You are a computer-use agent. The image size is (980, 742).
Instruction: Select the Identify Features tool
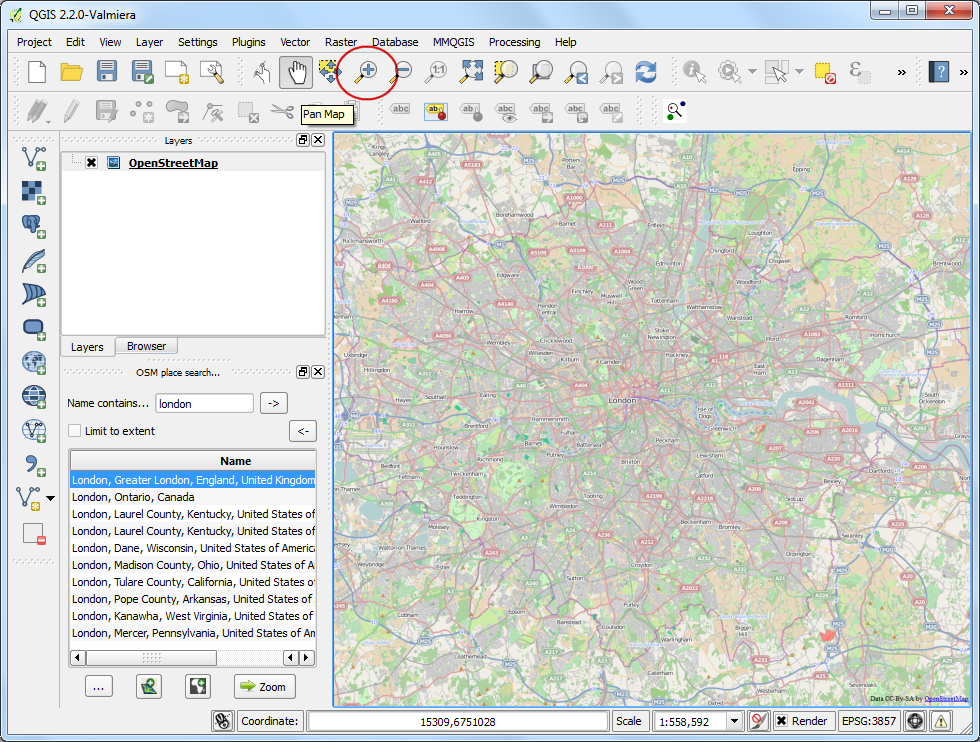pyautogui.click(x=694, y=72)
